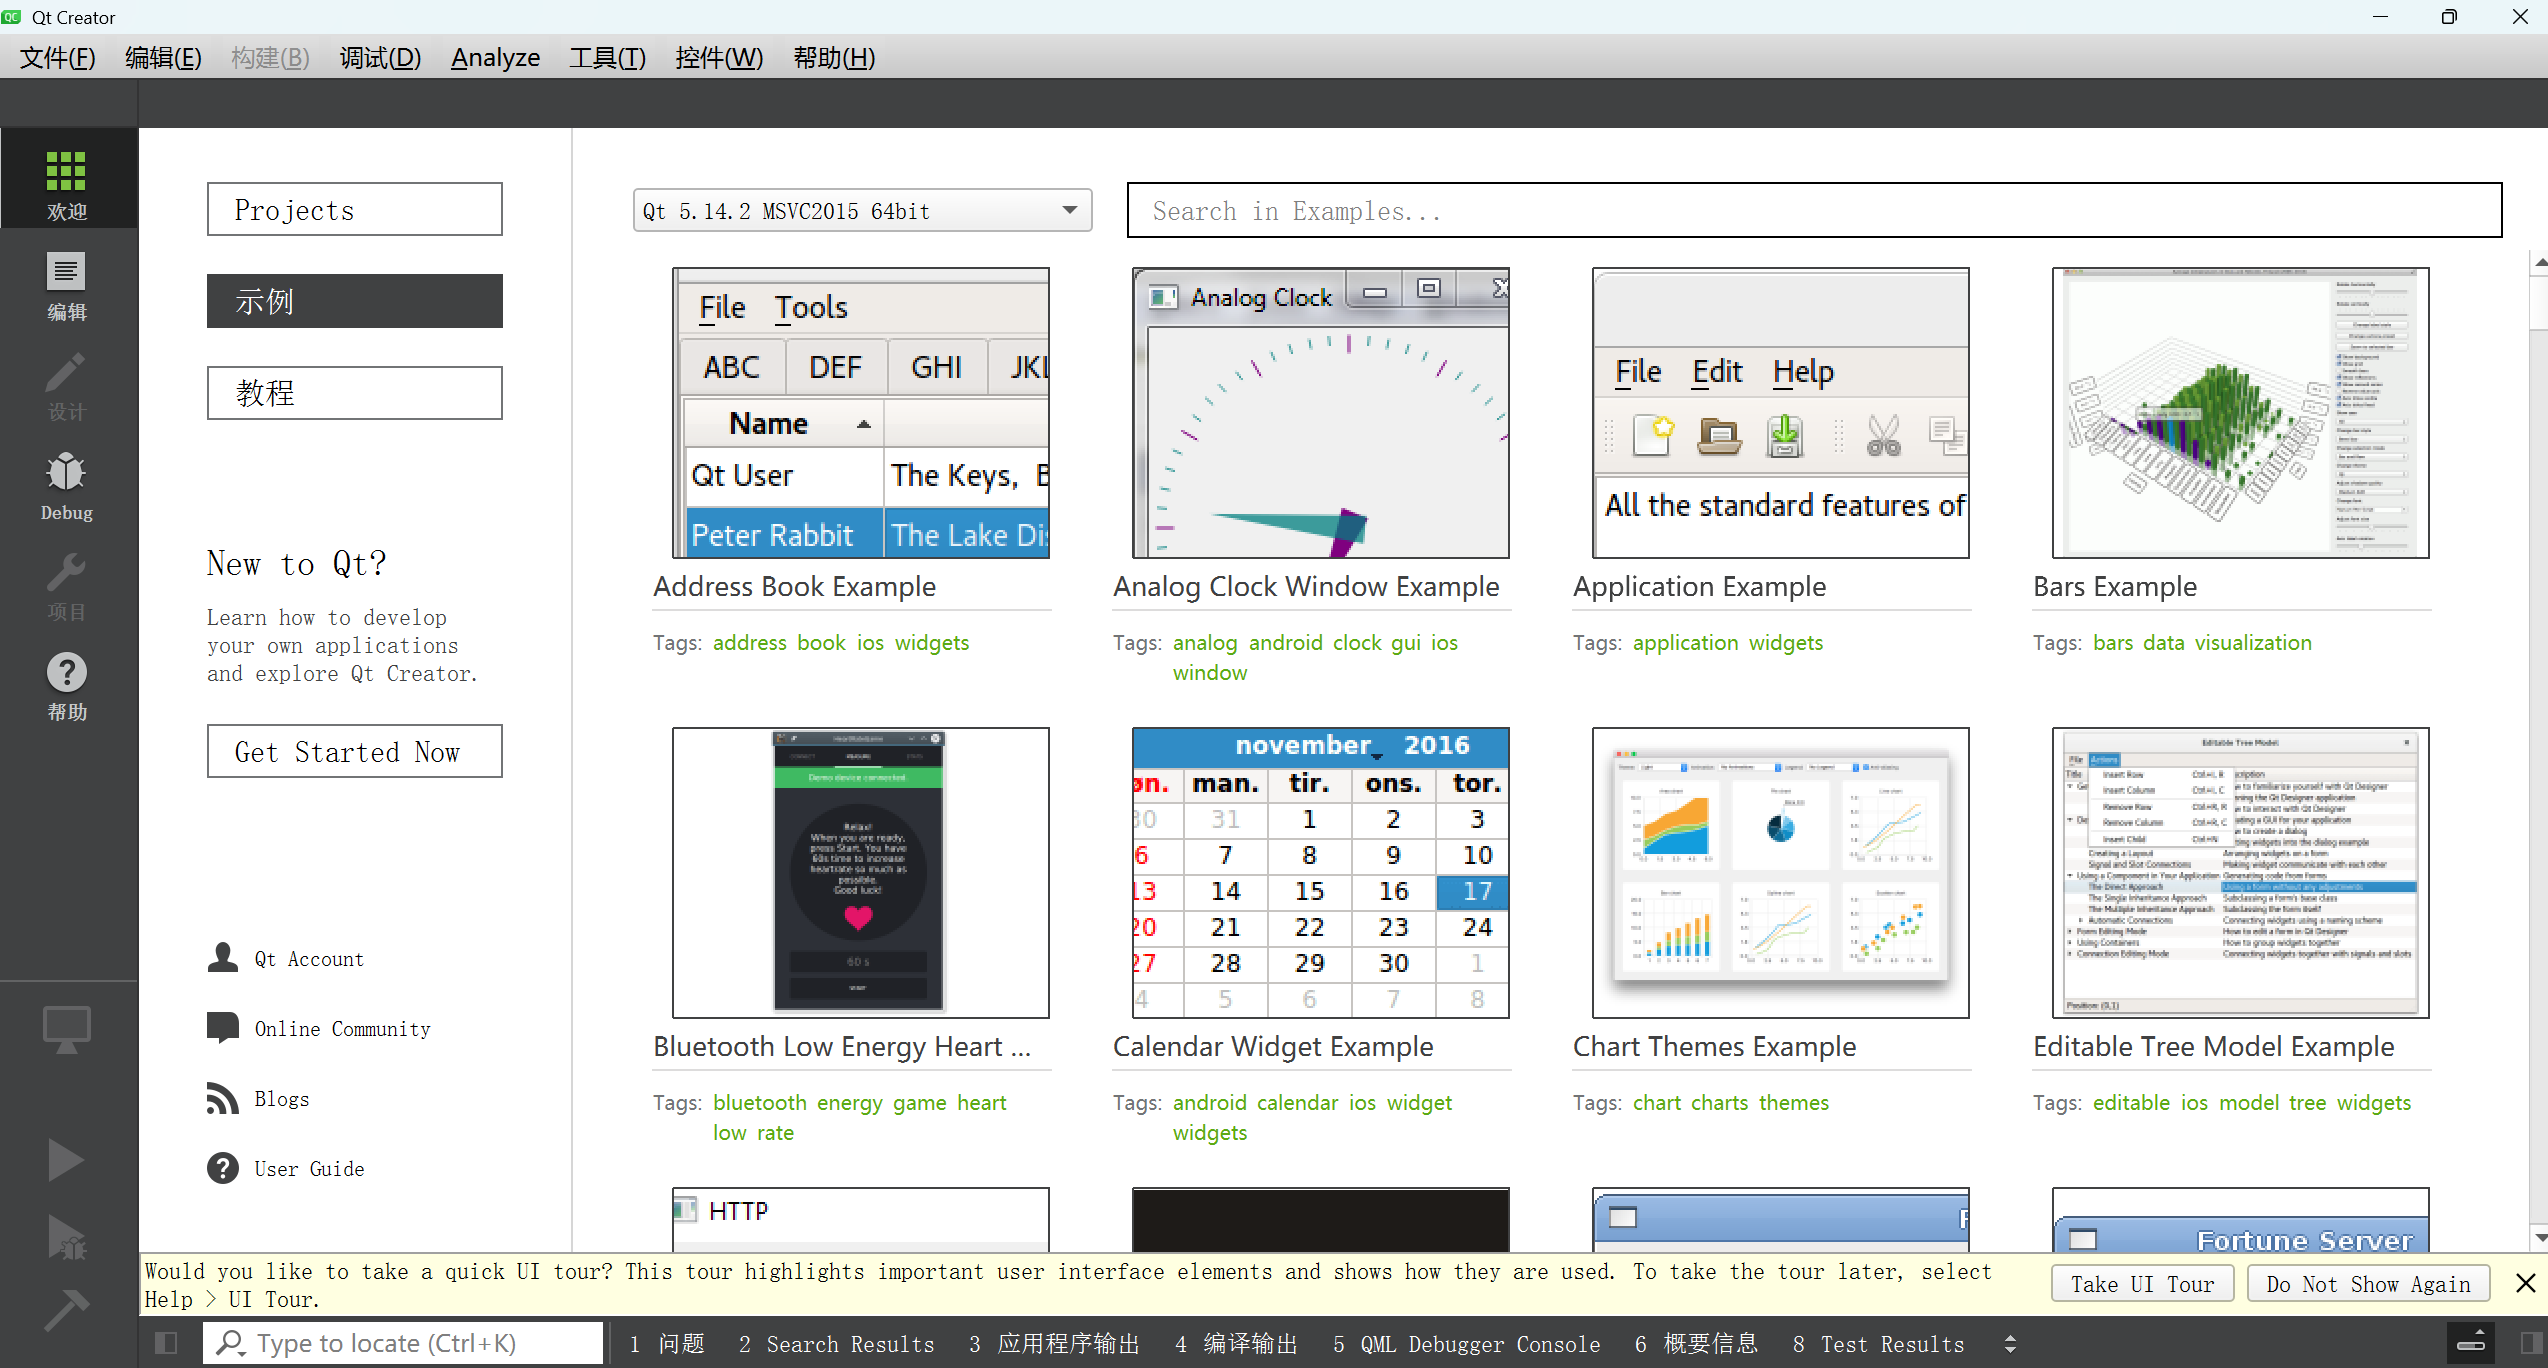Click Get Started Now button
The image size is (2548, 1368).
tap(354, 751)
